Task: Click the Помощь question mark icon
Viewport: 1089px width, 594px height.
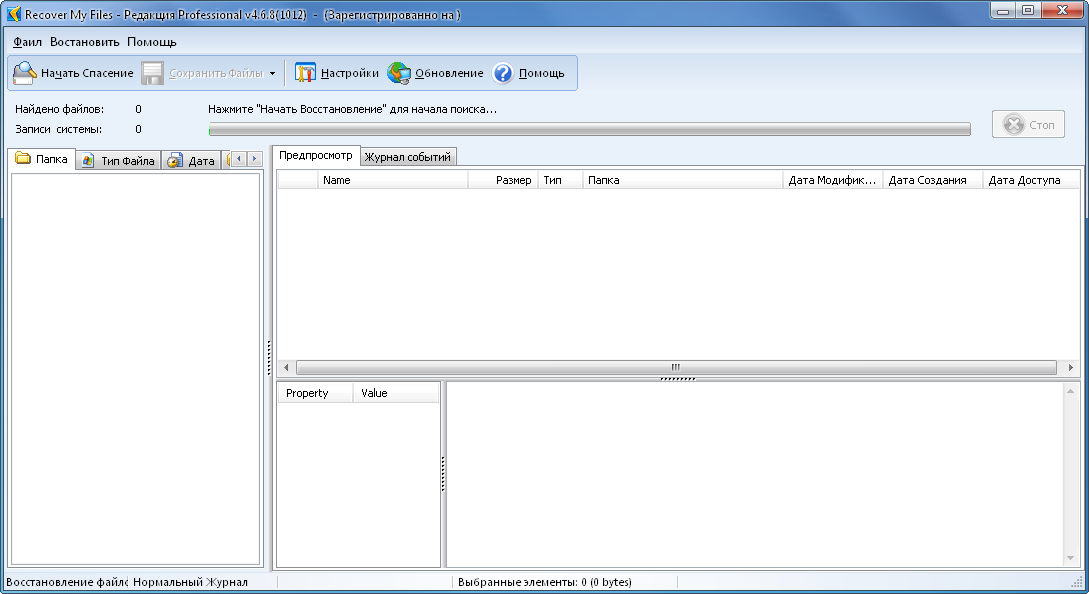Action: (503, 73)
